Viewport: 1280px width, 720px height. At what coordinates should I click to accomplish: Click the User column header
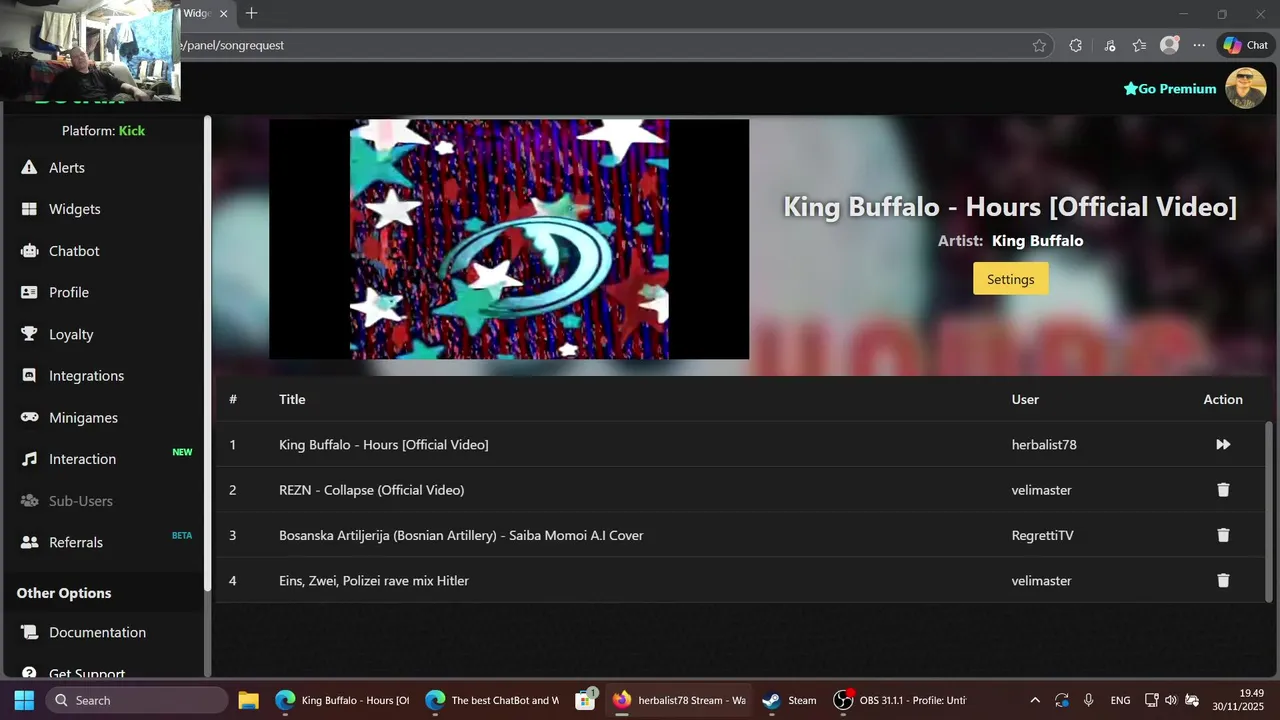pyautogui.click(x=1025, y=399)
